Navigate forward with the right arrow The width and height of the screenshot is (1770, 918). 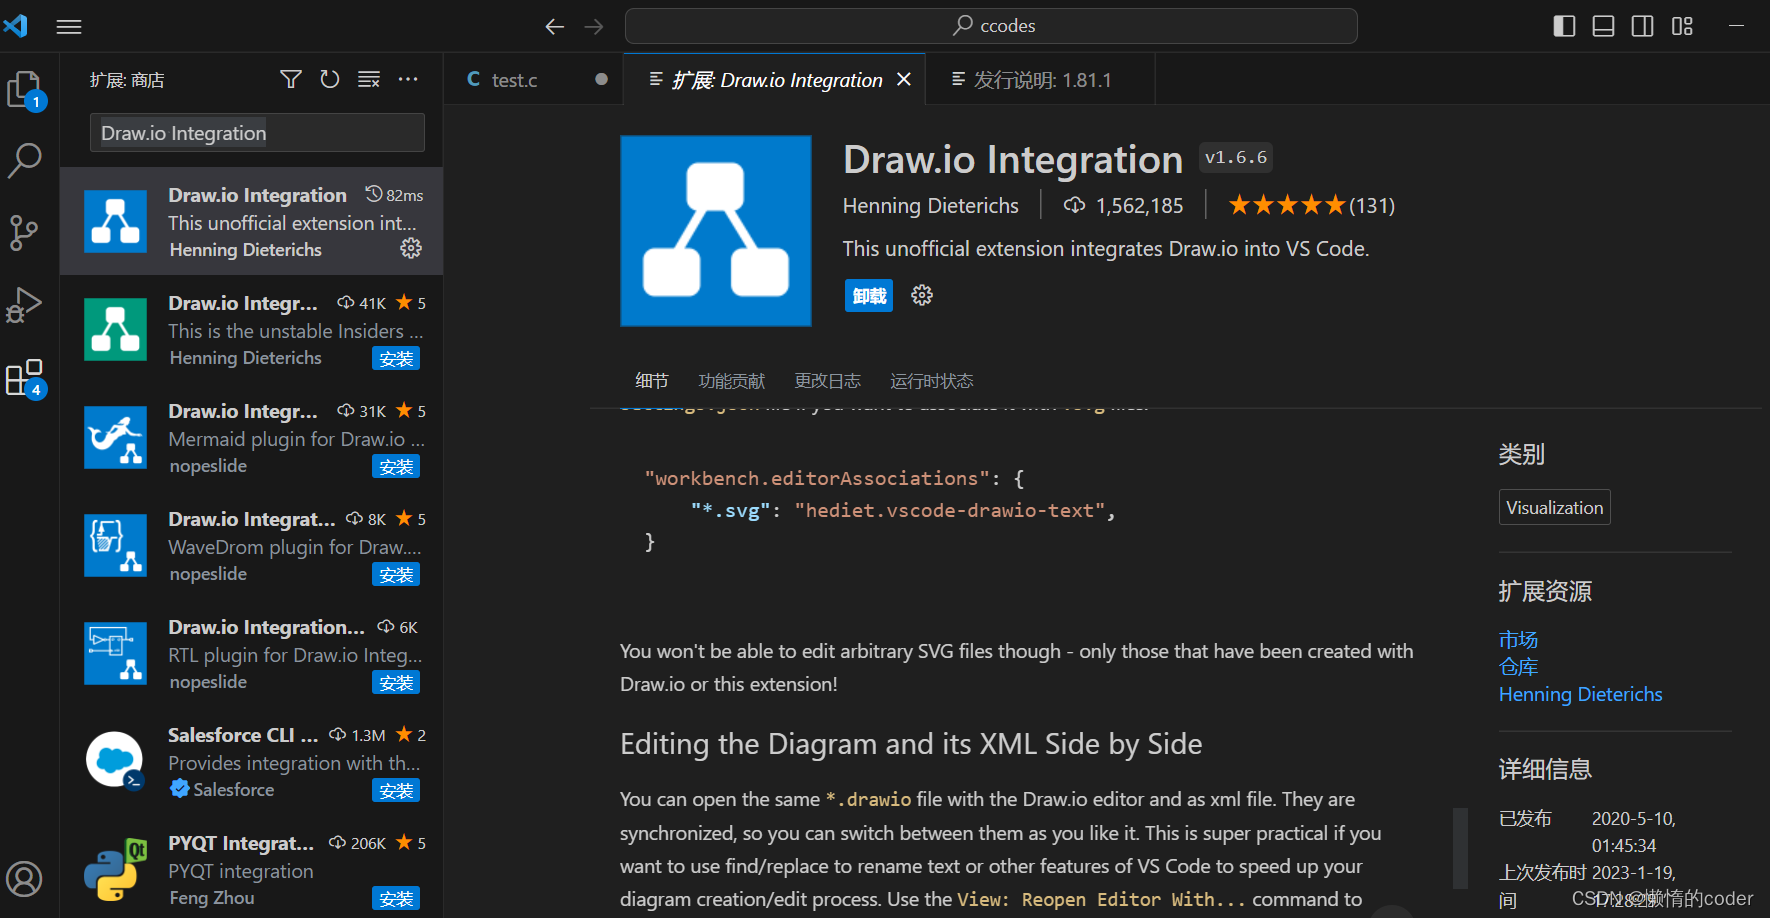point(594,27)
